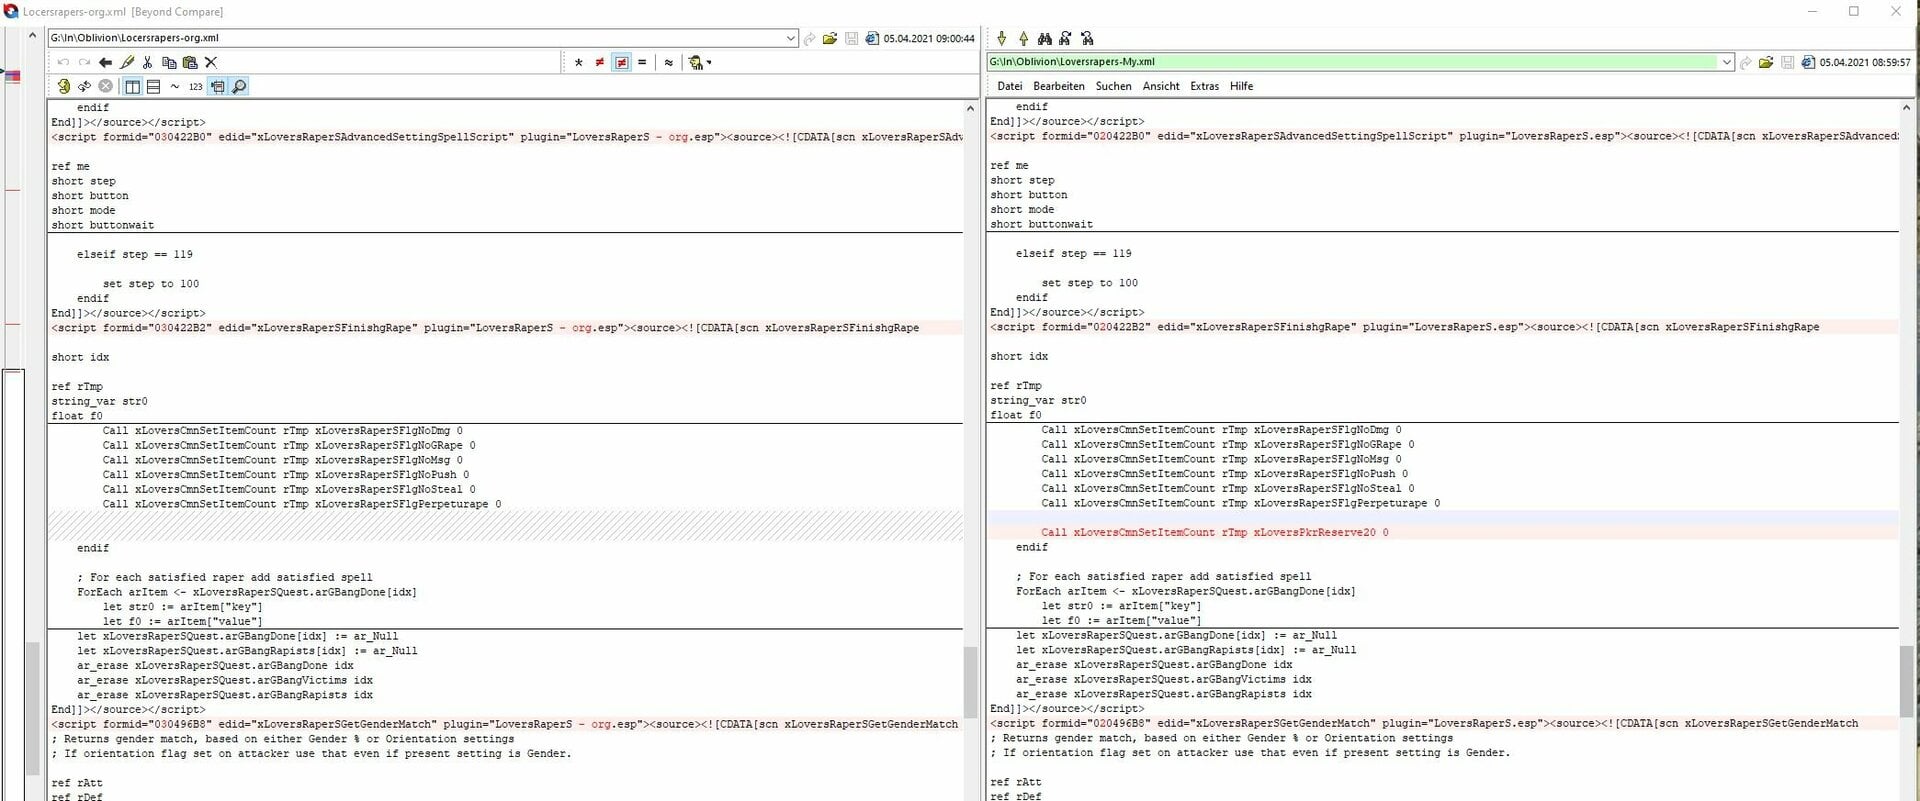Open the Suchen menu
This screenshot has width=1920, height=801.
1113,86
